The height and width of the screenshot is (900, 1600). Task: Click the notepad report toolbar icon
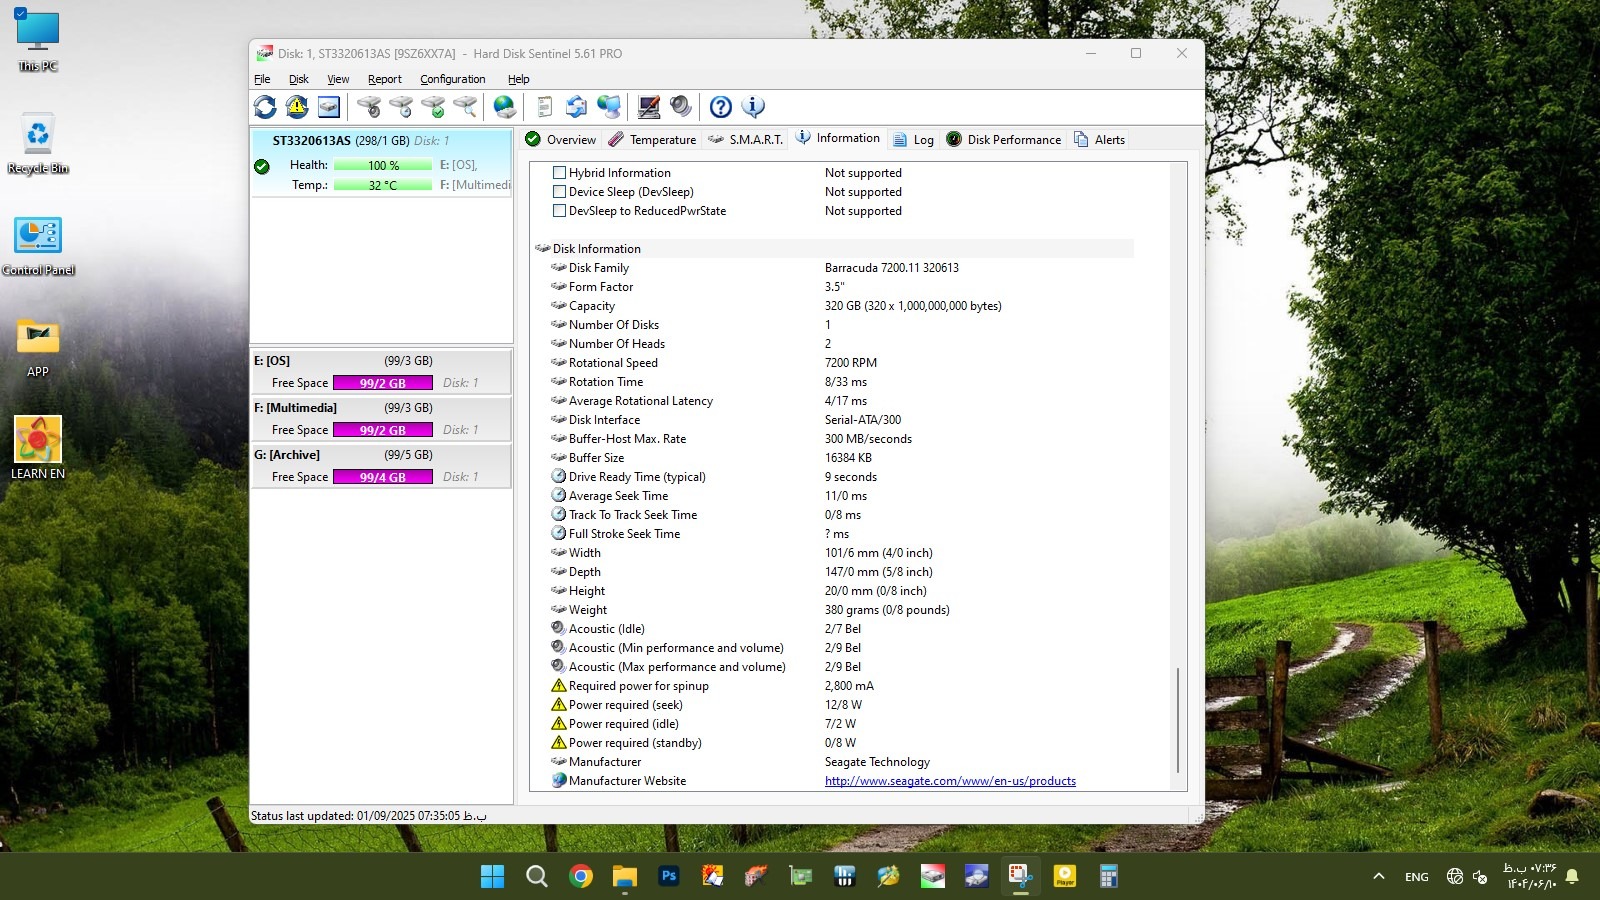click(x=545, y=107)
